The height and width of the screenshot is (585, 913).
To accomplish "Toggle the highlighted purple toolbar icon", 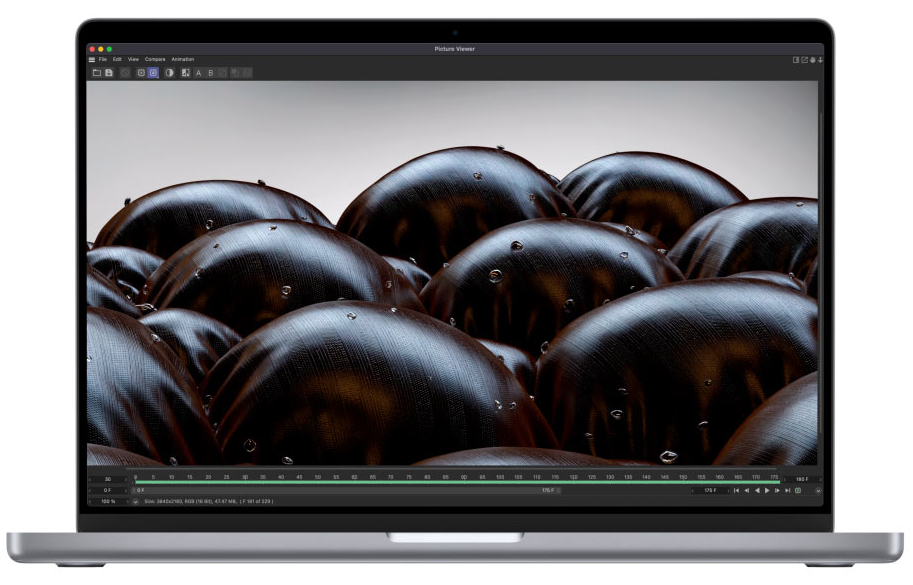I will tap(153, 73).
